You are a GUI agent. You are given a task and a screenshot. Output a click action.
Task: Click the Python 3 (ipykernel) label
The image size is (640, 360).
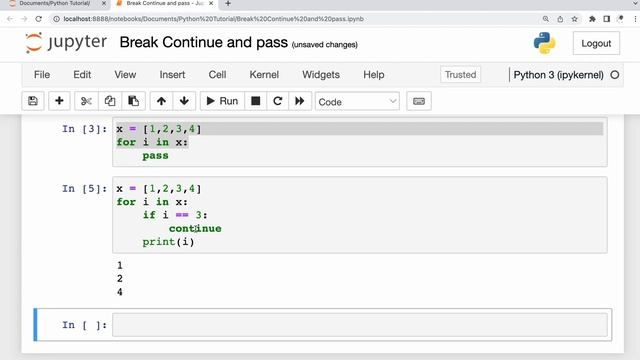click(558, 75)
